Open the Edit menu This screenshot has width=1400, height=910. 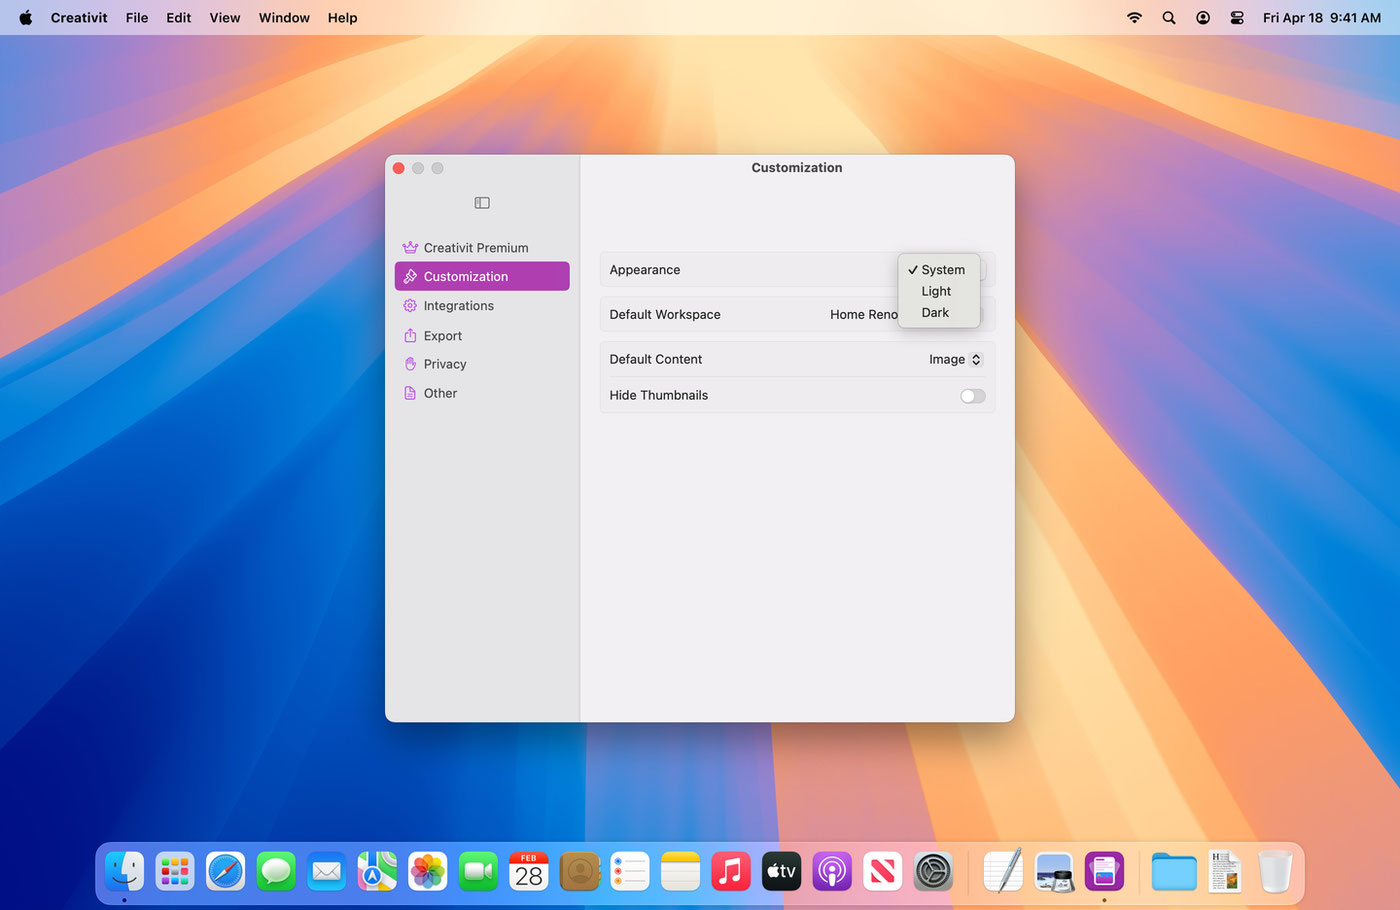(x=179, y=18)
